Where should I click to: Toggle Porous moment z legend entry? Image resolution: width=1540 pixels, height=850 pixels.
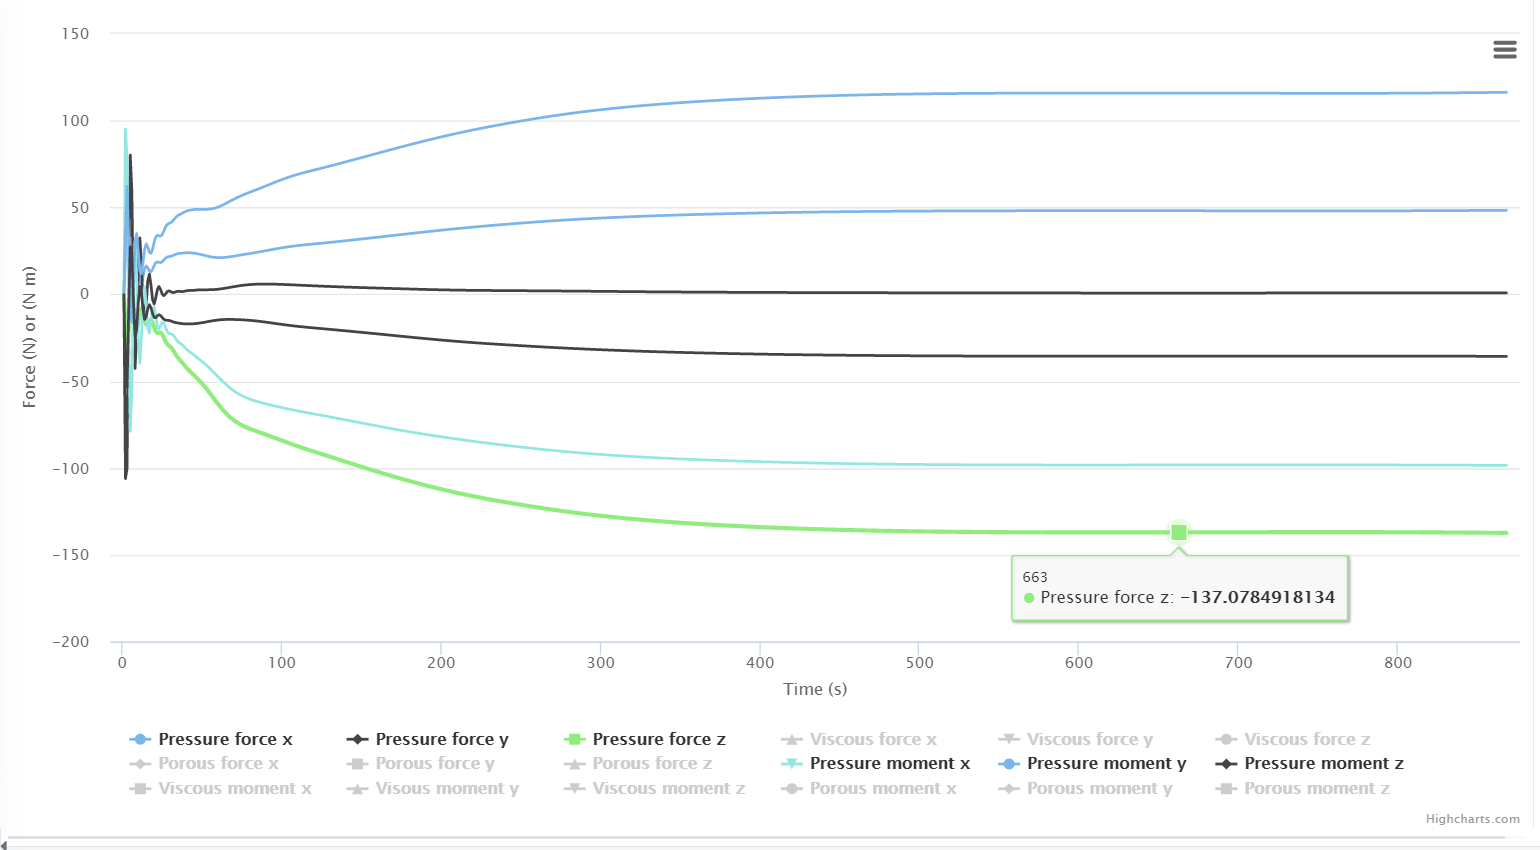[1316, 789]
